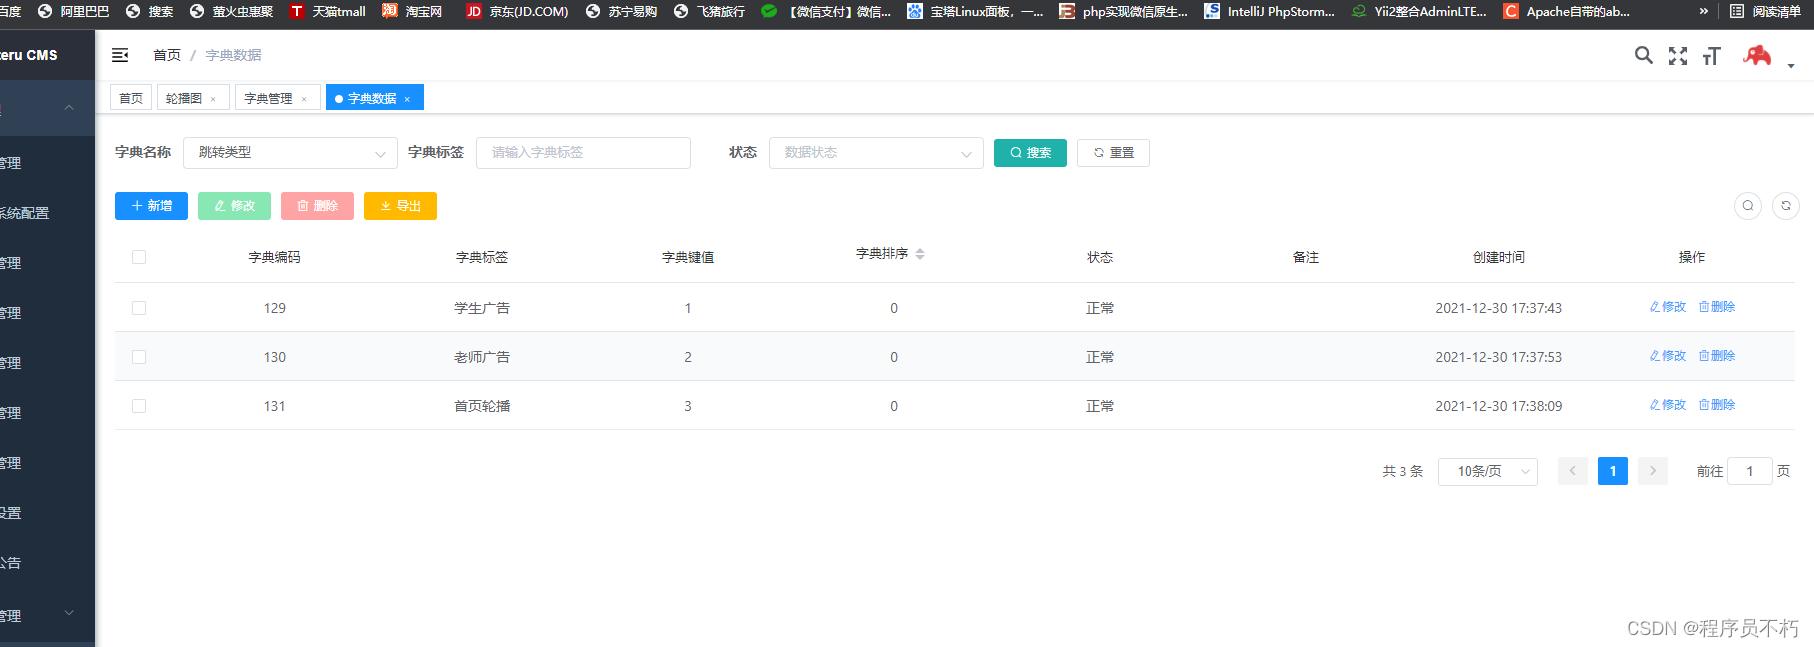Edit row 首页轮播 via 修改 link
Viewport: 1814px width, 647px height.
click(x=1668, y=405)
